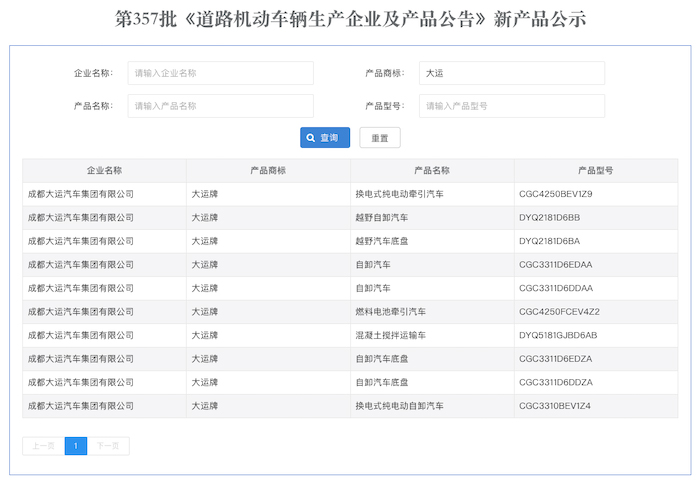Screen dimensions: 700x482
Task: Click the magnifier icon in 查询 button
Action: click(311, 138)
